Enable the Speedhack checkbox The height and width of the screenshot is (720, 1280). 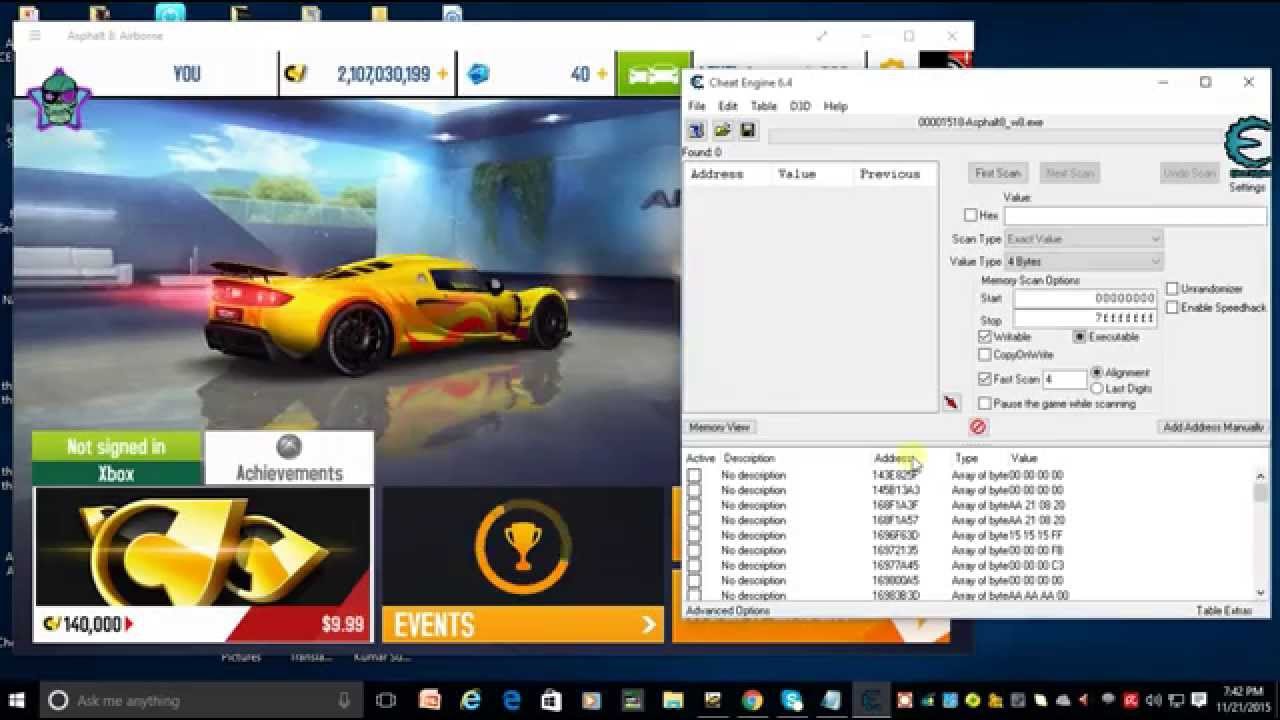pos(1172,308)
